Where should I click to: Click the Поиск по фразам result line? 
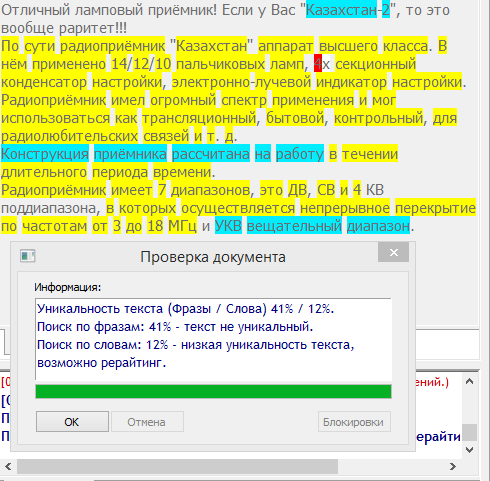[x=175, y=327]
